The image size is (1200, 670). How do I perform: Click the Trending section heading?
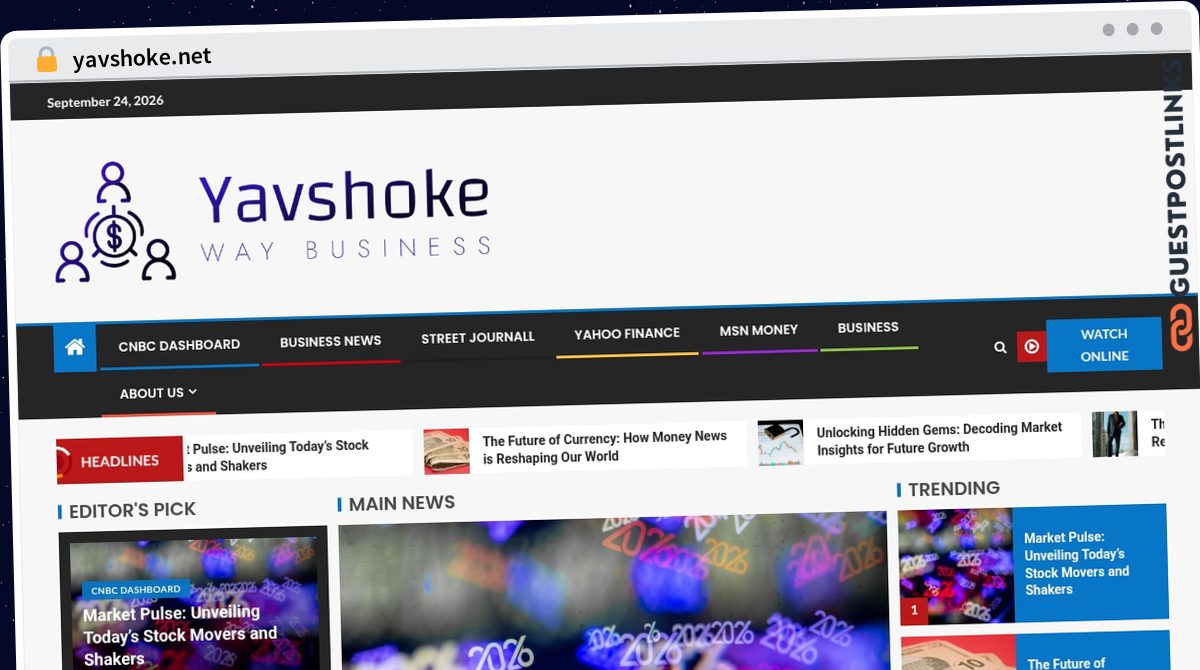point(954,488)
